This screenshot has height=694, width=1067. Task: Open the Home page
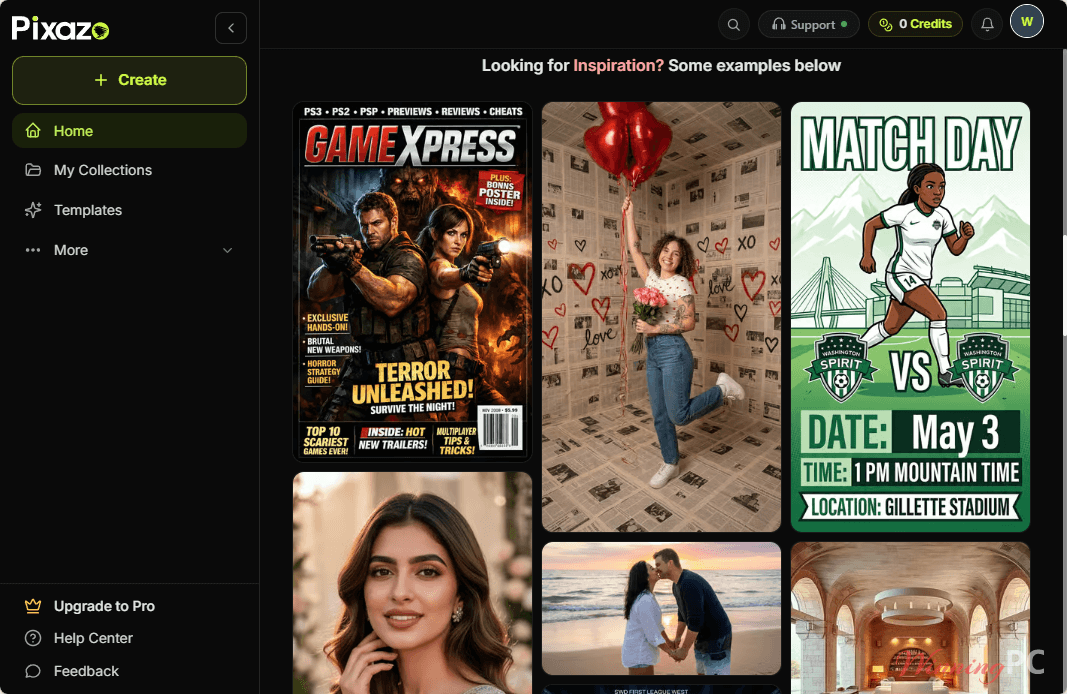(x=129, y=131)
